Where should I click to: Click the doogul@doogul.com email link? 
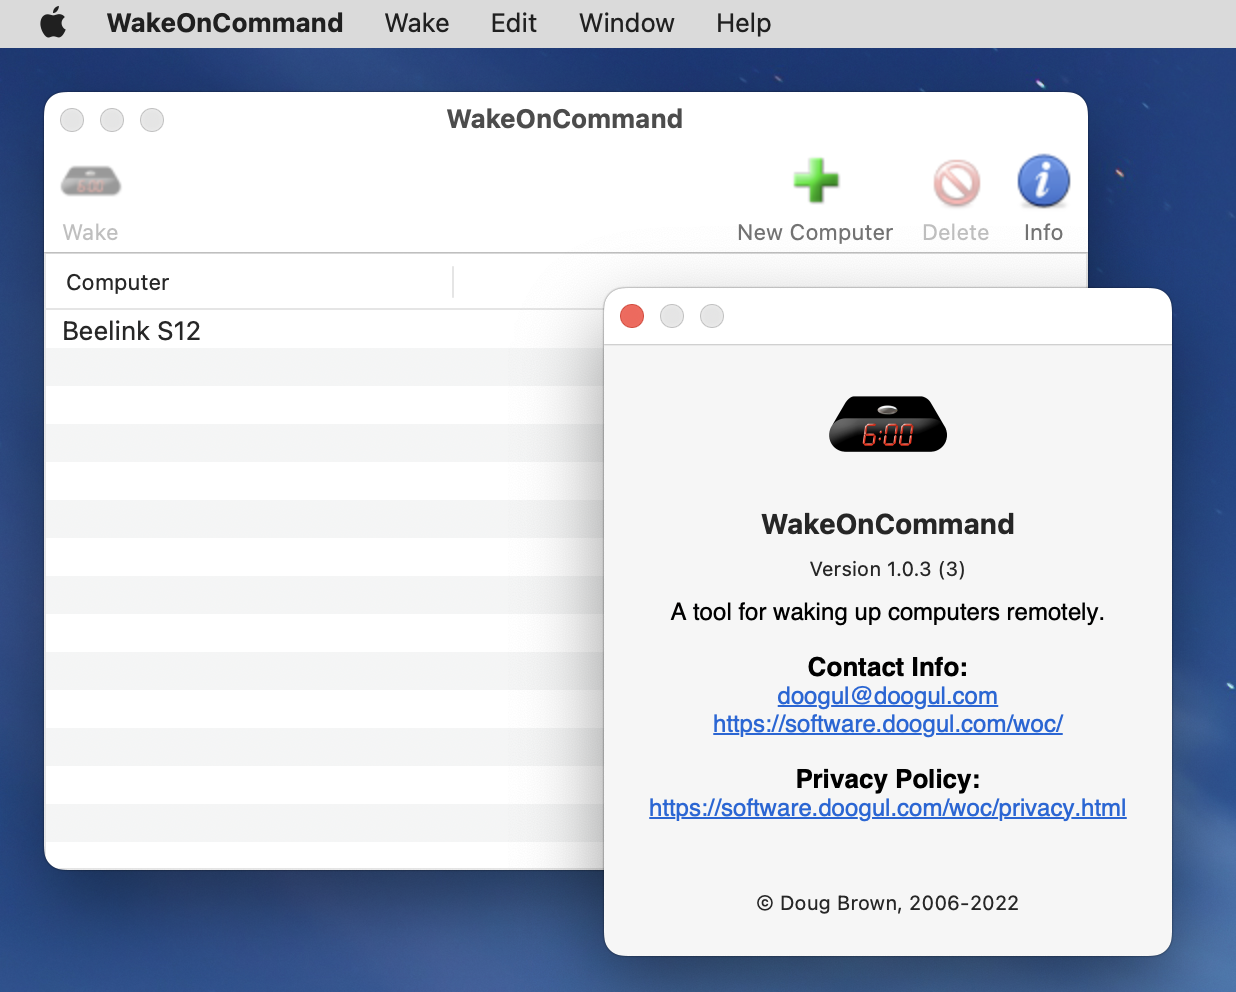coord(887,696)
